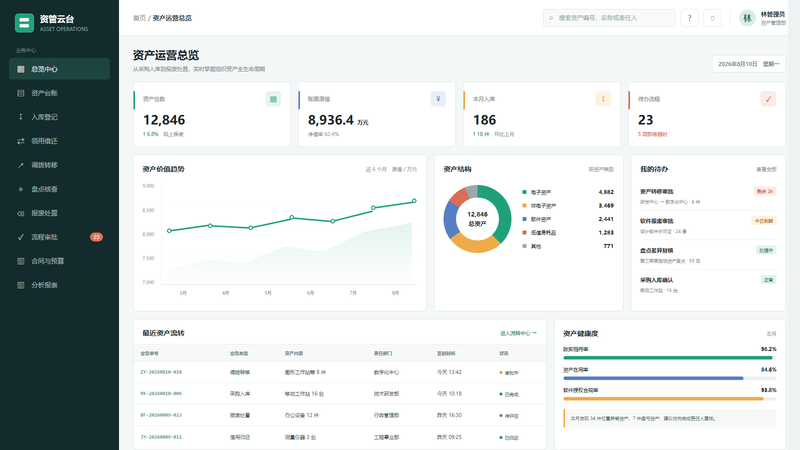Click the 数字化中心 department cell
Image resolution: width=800 pixels, height=450 pixels.
click(386, 372)
